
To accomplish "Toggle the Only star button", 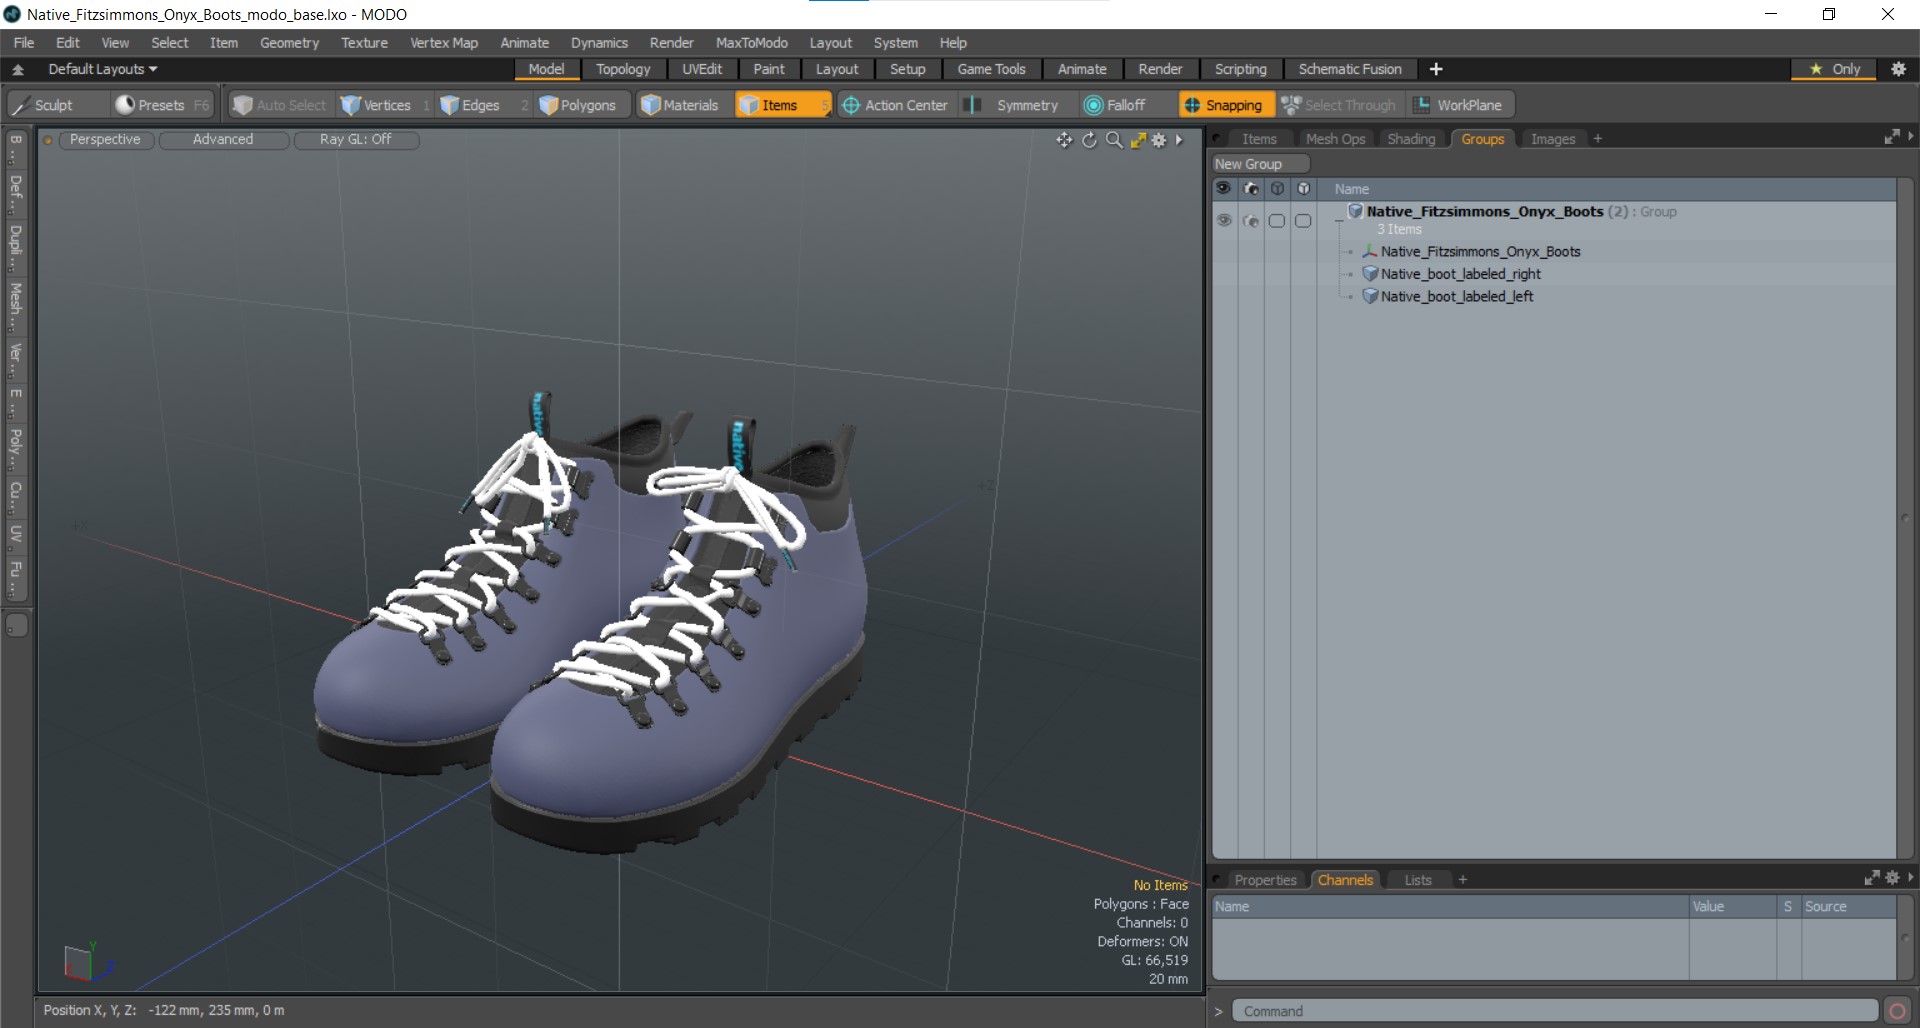I will coord(1835,69).
